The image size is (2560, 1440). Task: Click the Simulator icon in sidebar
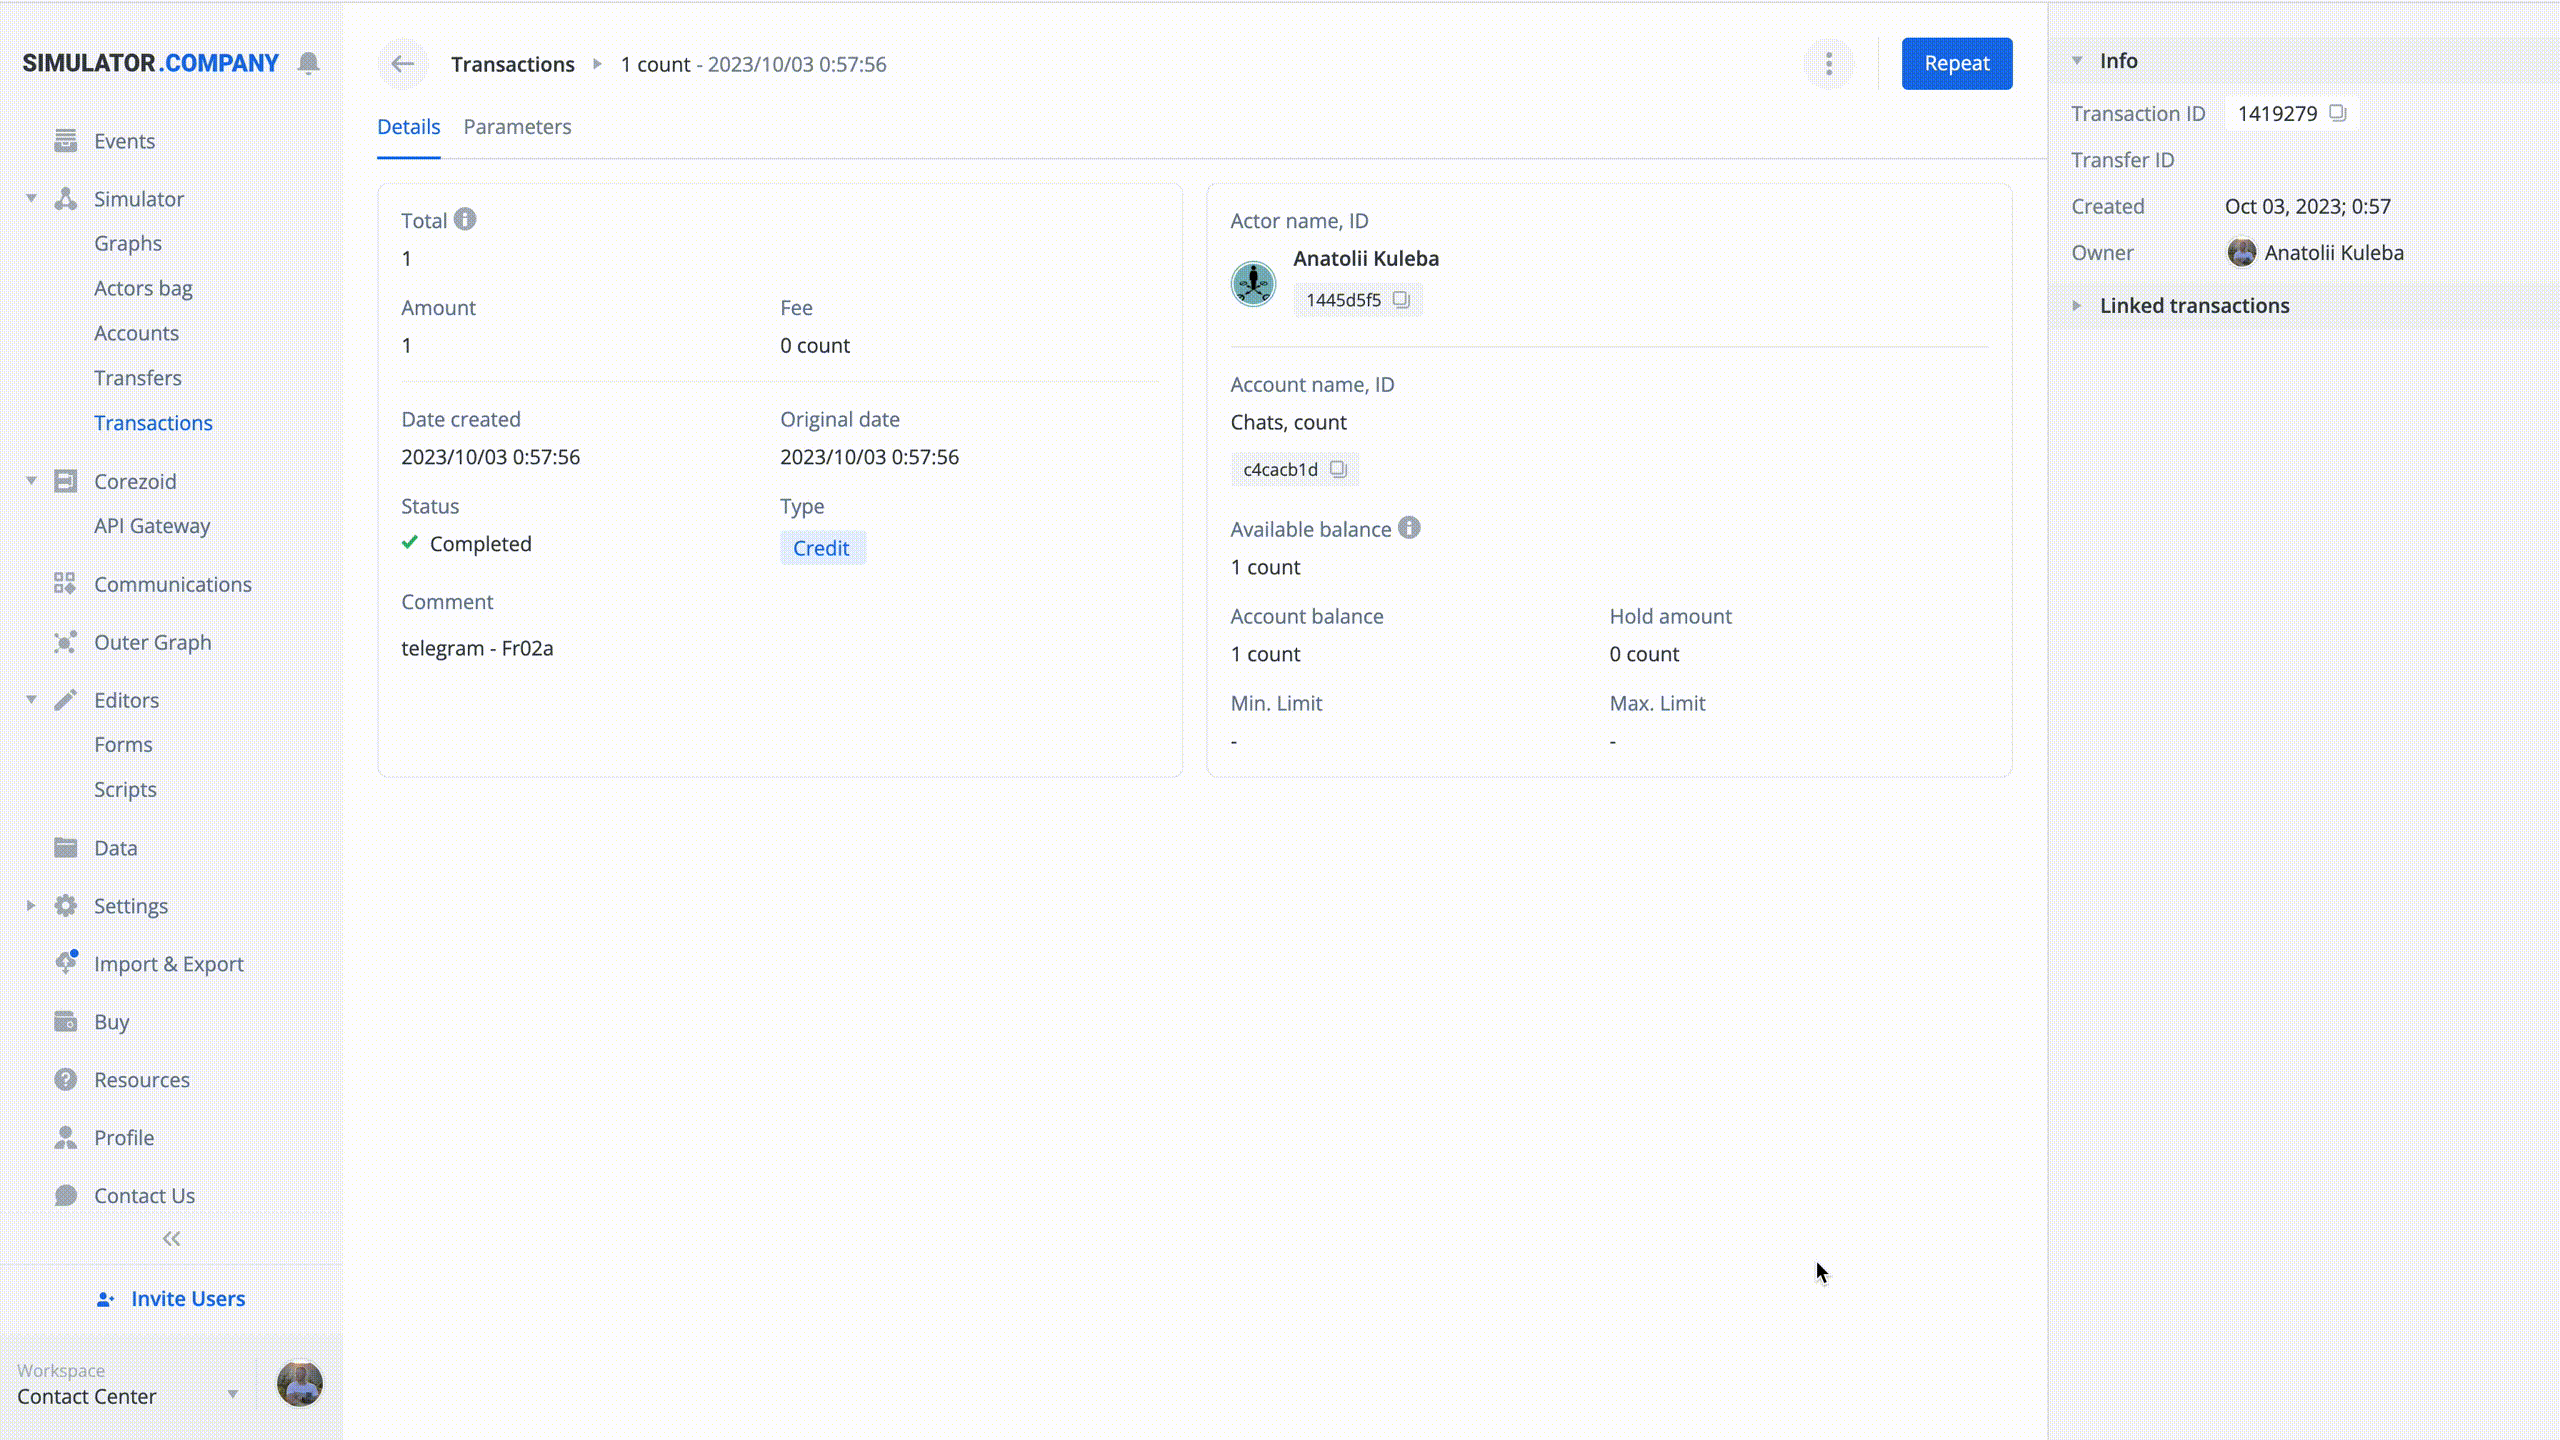(65, 197)
